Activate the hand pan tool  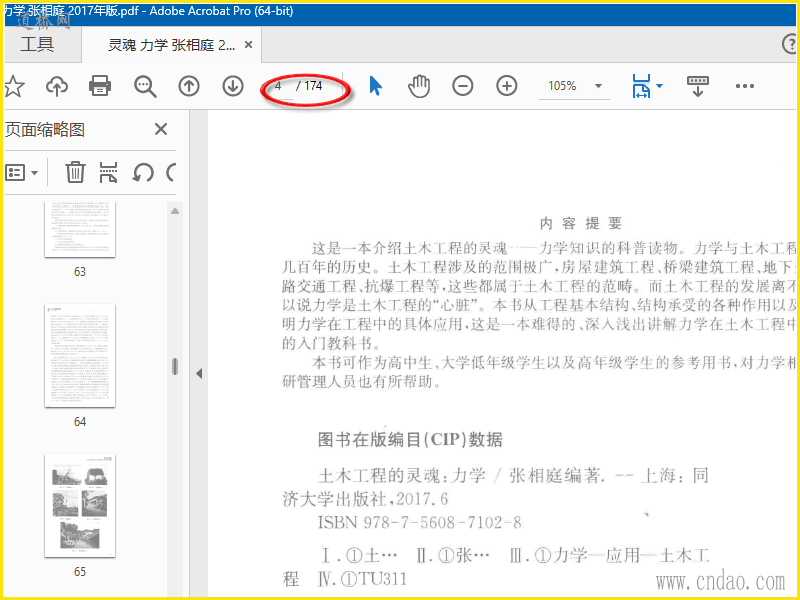pos(419,86)
